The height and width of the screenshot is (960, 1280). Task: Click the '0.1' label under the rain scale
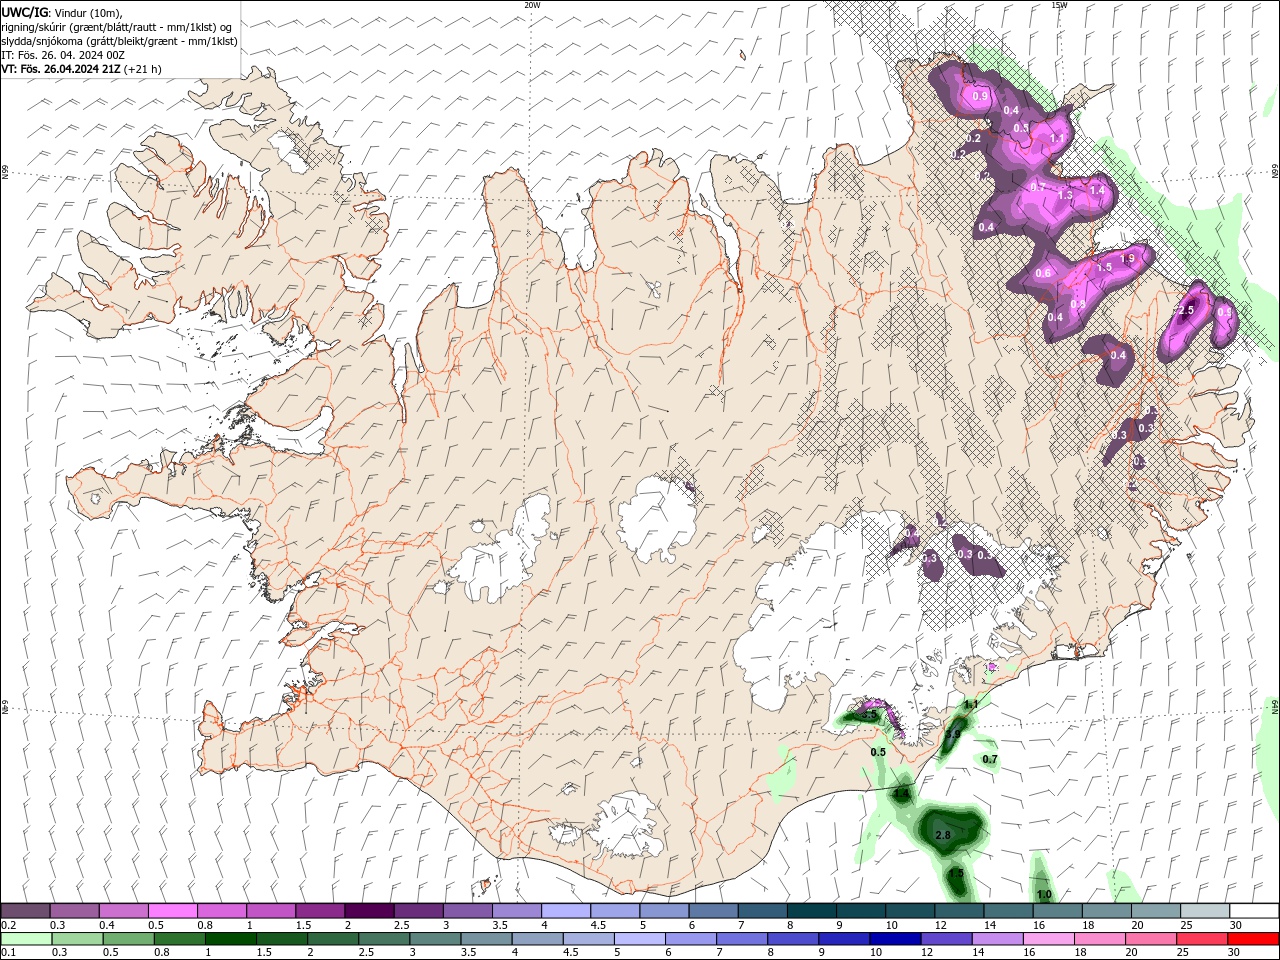[x=8, y=953]
